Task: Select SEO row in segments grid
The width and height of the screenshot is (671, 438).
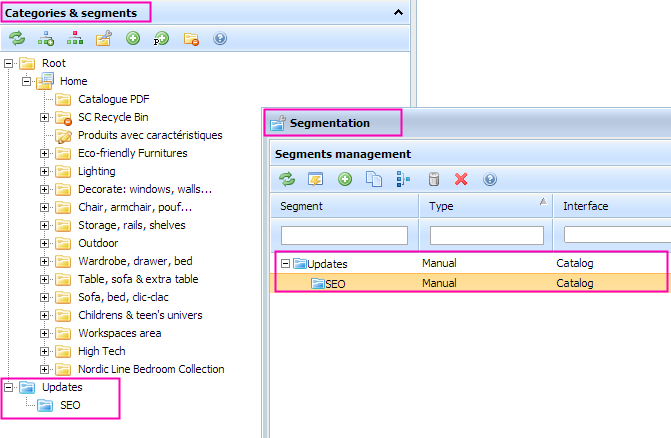Action: (x=471, y=283)
